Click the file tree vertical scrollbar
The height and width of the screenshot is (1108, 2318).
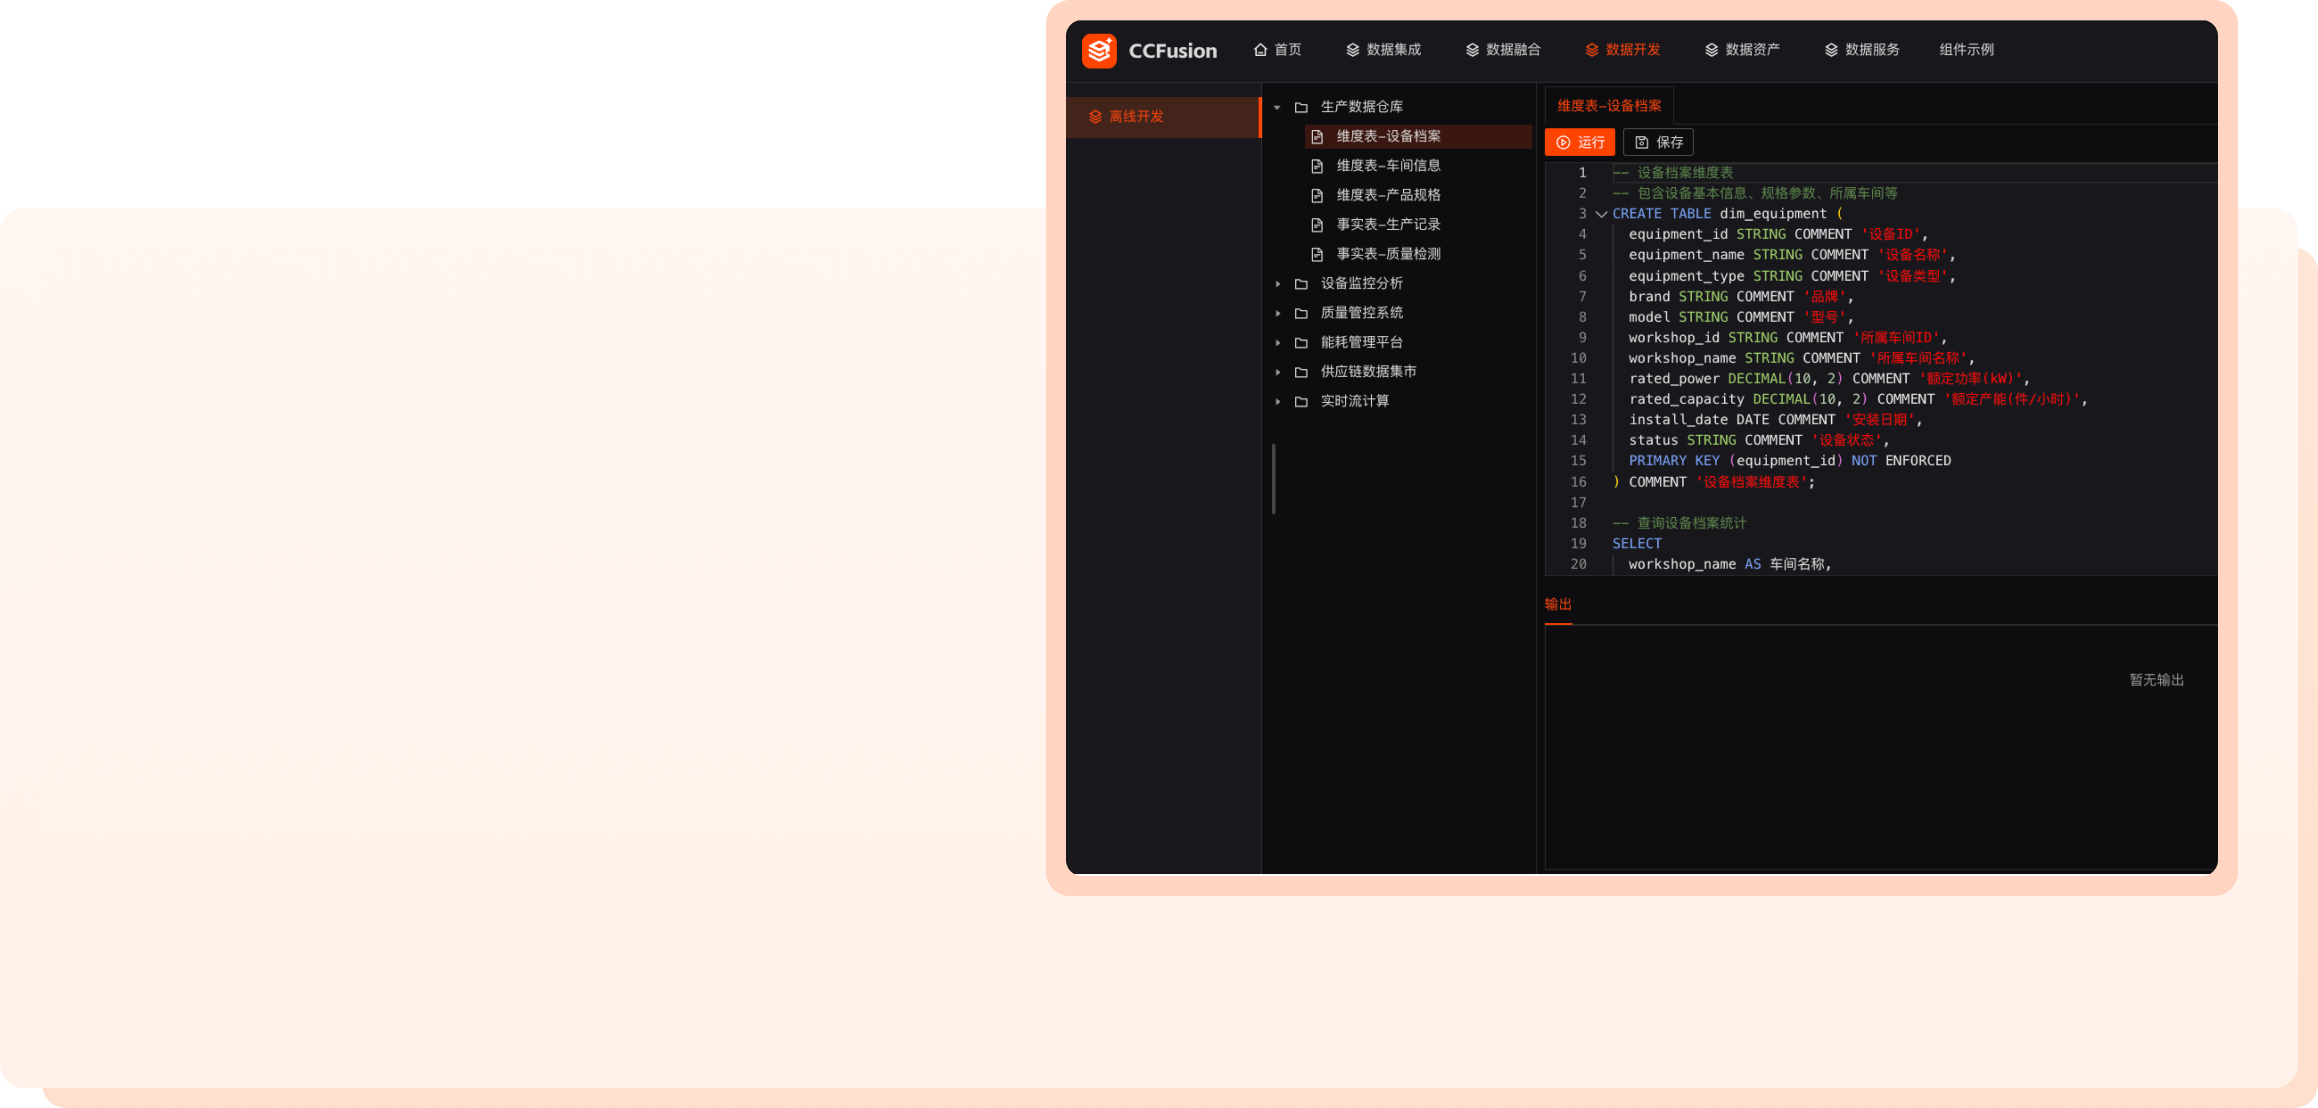tap(1273, 479)
